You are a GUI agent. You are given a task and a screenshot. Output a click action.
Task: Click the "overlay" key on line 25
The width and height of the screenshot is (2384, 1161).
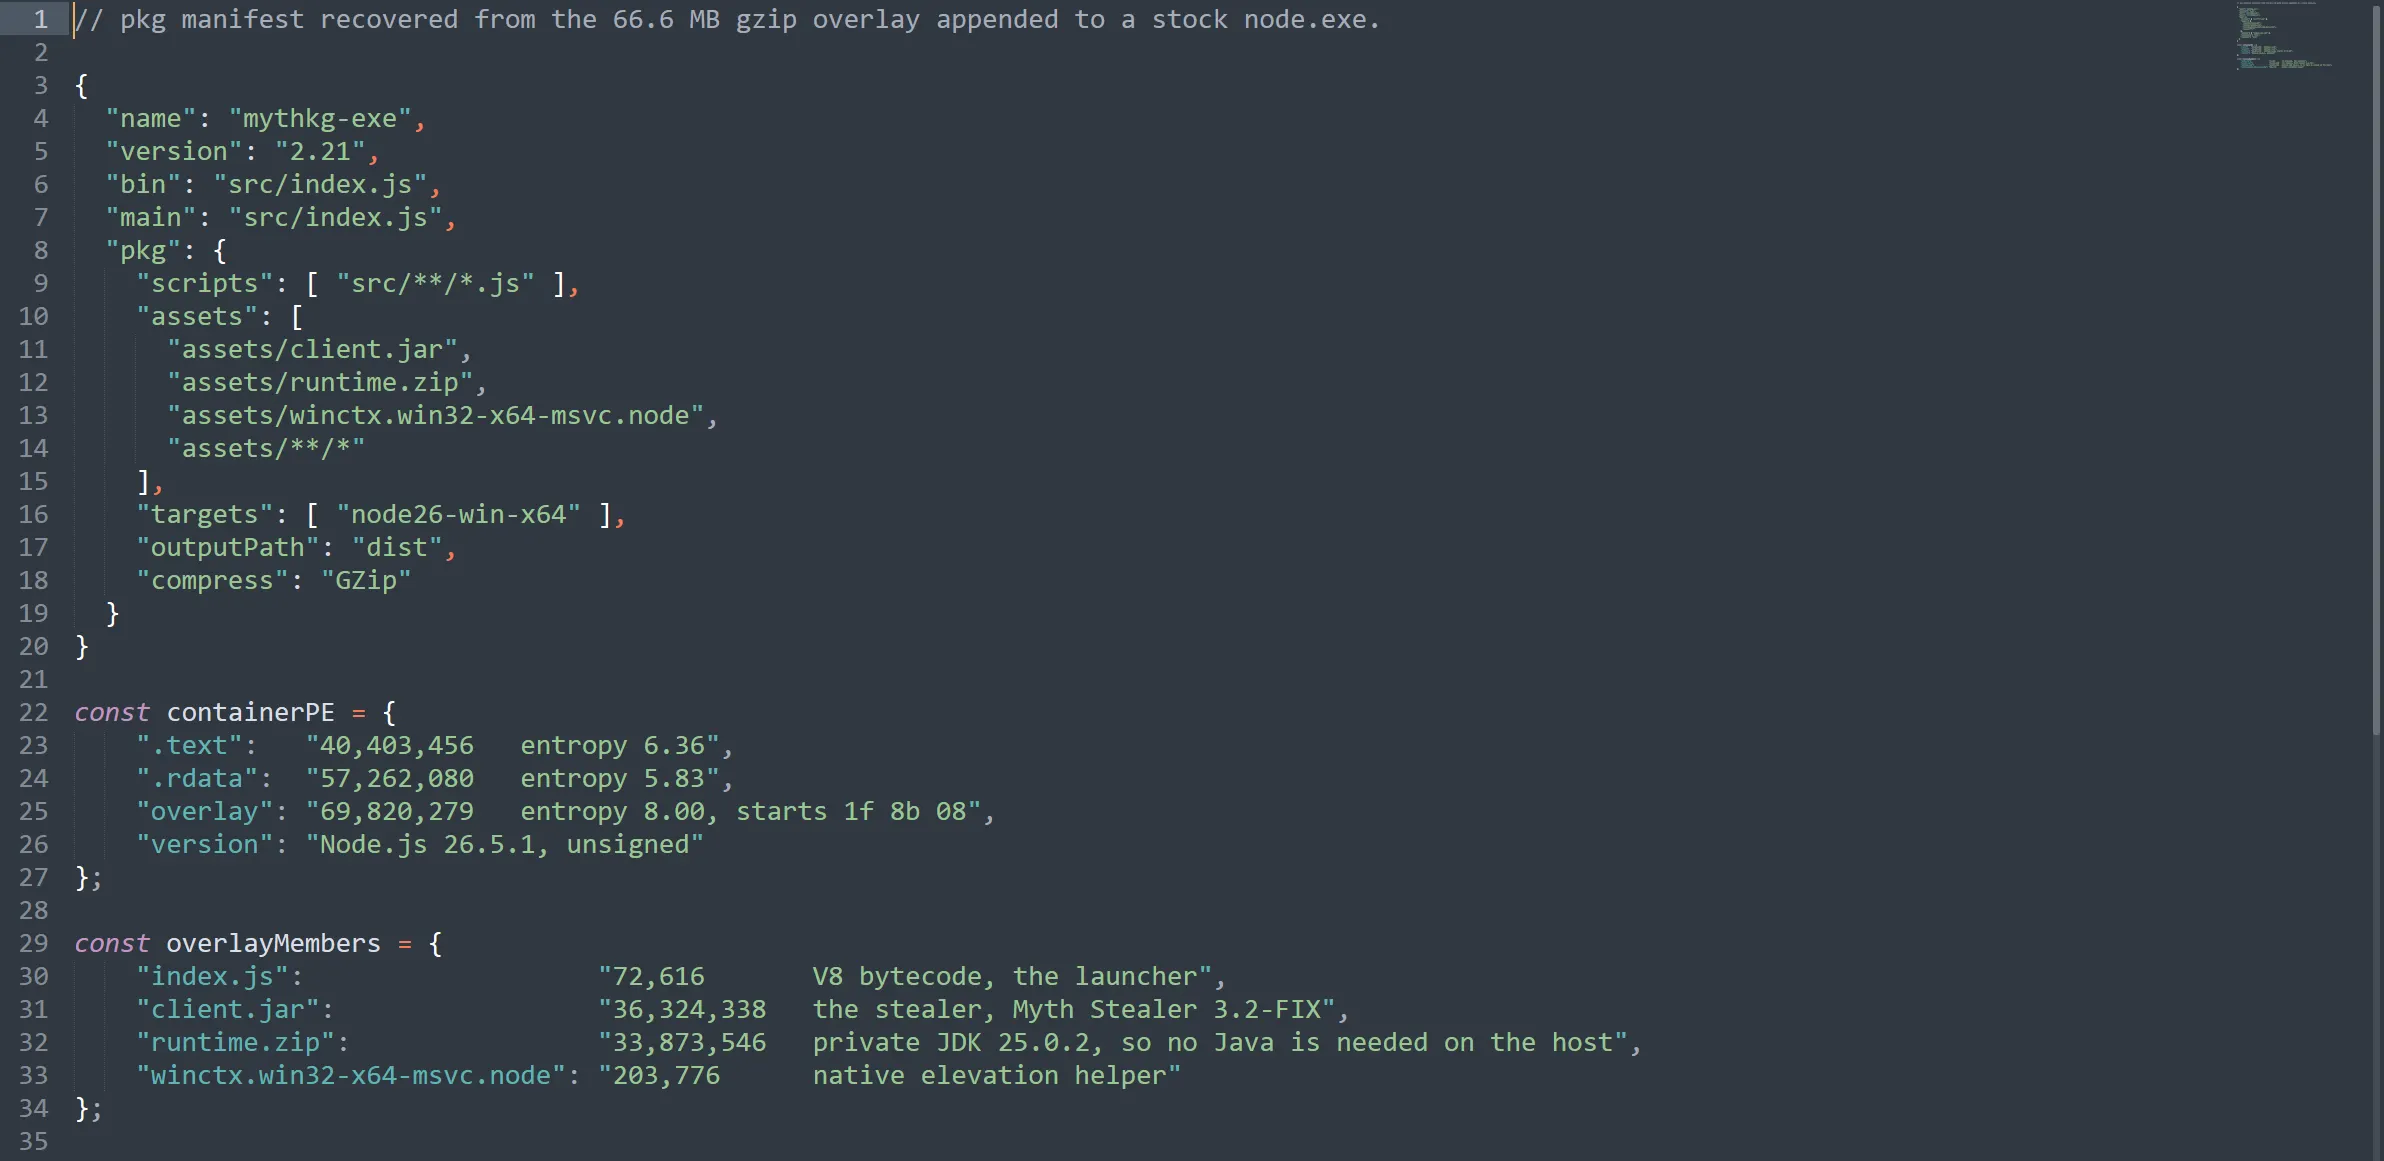pos(205,812)
